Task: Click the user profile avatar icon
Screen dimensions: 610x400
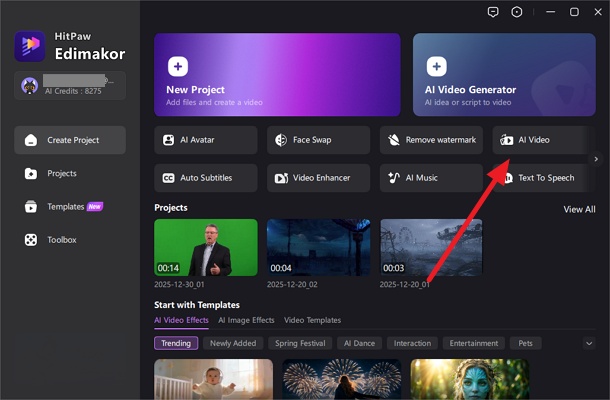Action: pyautogui.click(x=29, y=86)
